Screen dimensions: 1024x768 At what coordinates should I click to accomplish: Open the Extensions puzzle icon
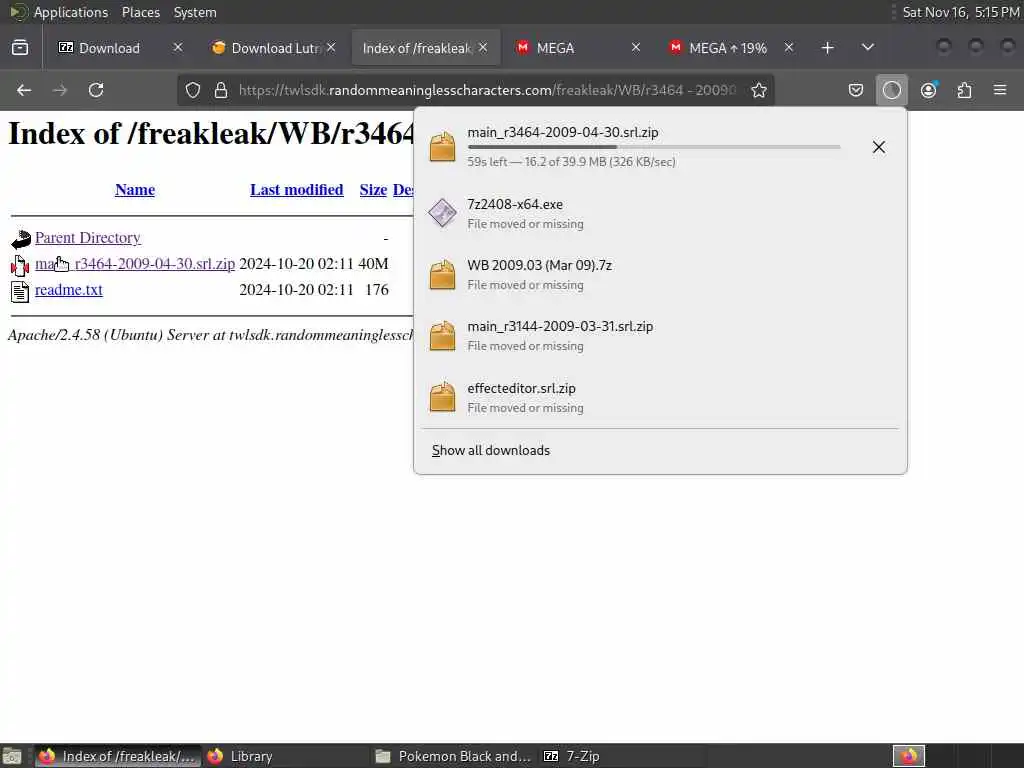(965, 90)
